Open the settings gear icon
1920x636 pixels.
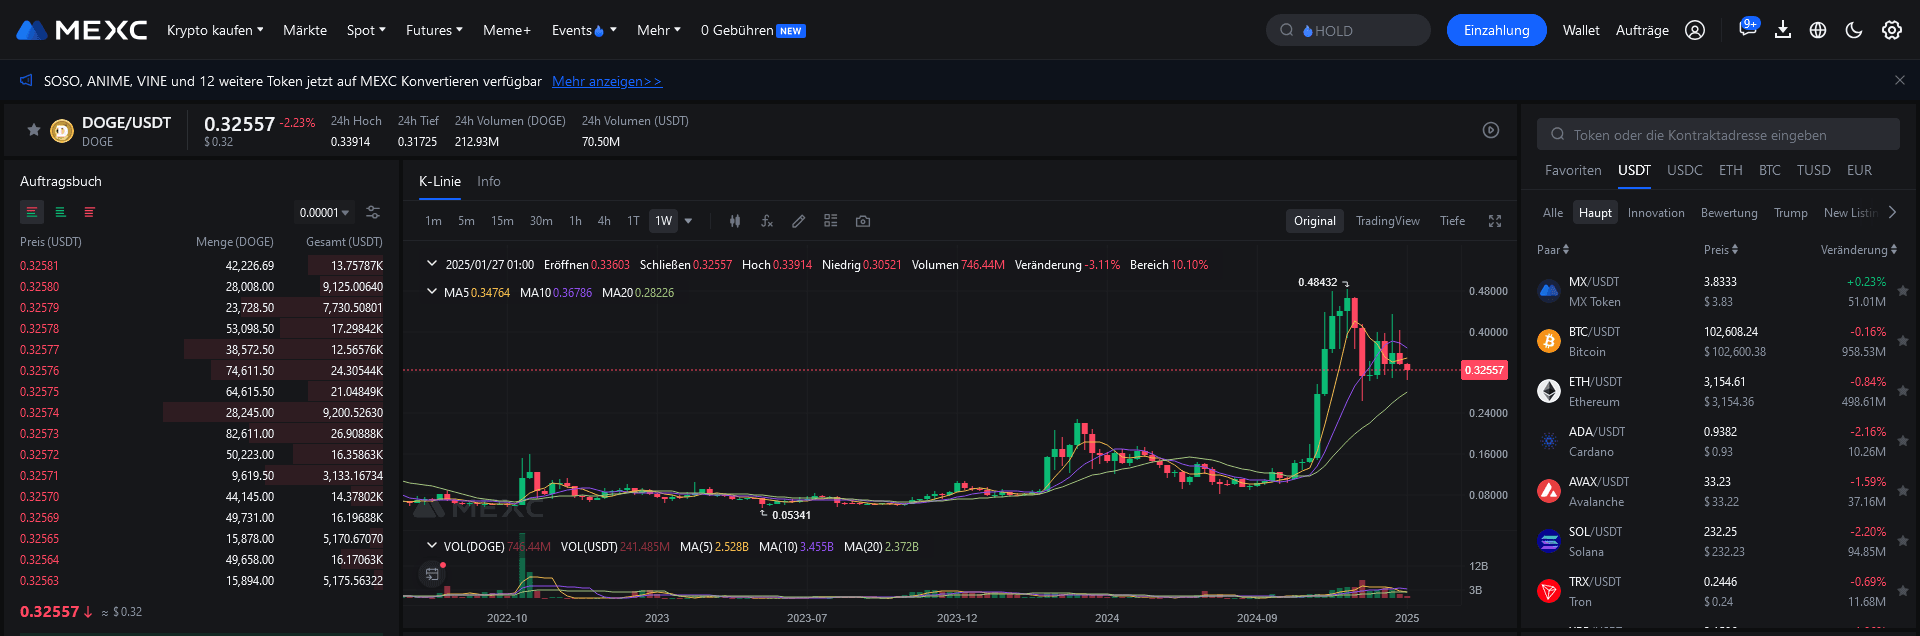click(x=1892, y=30)
